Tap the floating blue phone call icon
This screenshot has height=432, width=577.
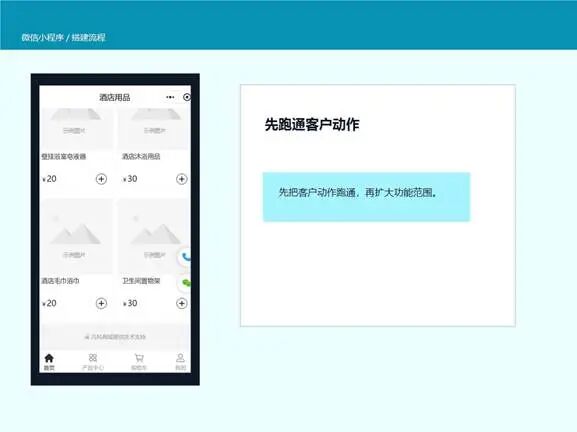tap(185, 257)
